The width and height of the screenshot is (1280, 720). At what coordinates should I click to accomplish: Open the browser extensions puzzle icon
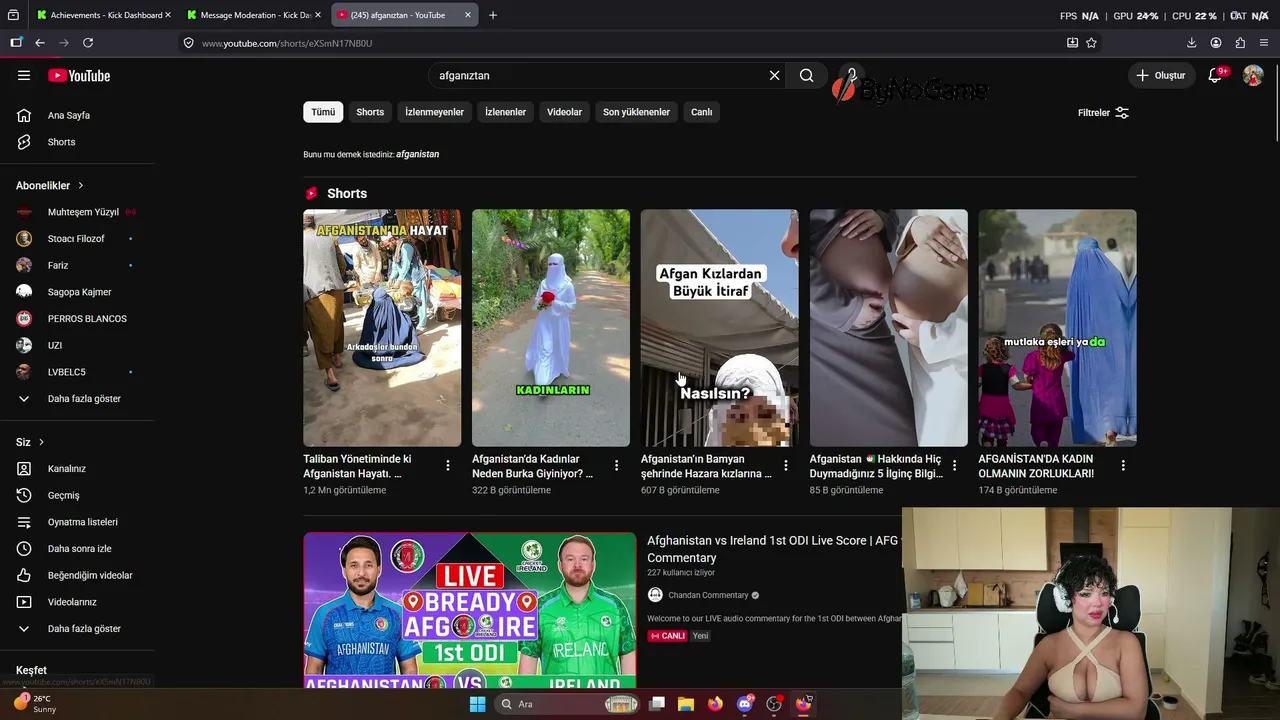1240,43
